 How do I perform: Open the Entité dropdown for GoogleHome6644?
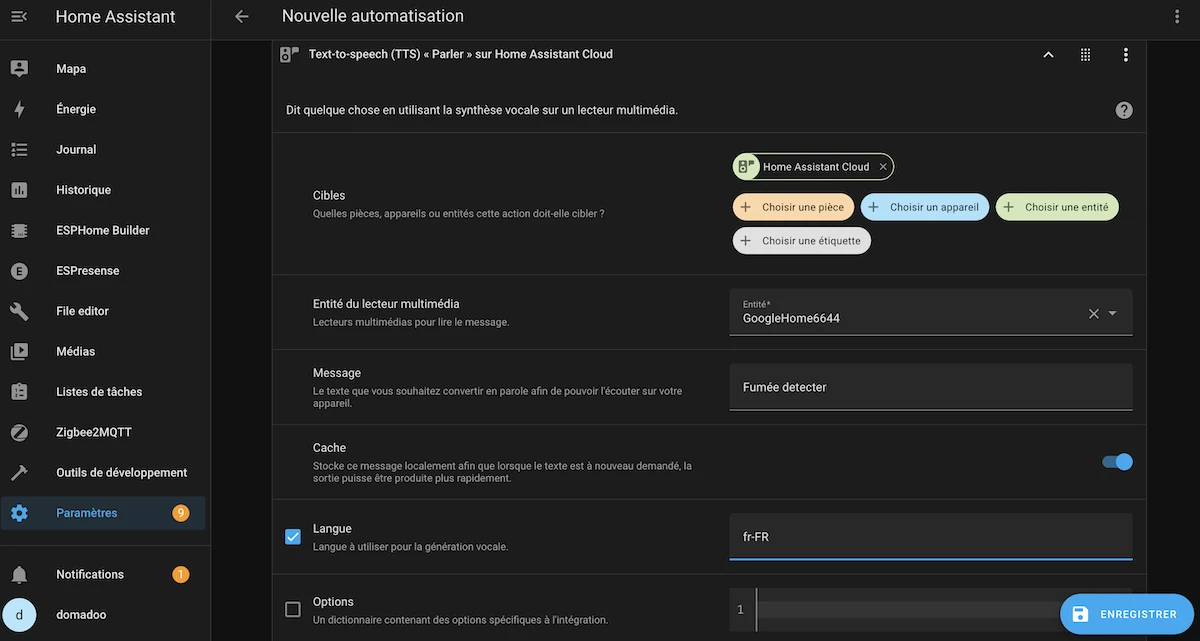point(1113,312)
